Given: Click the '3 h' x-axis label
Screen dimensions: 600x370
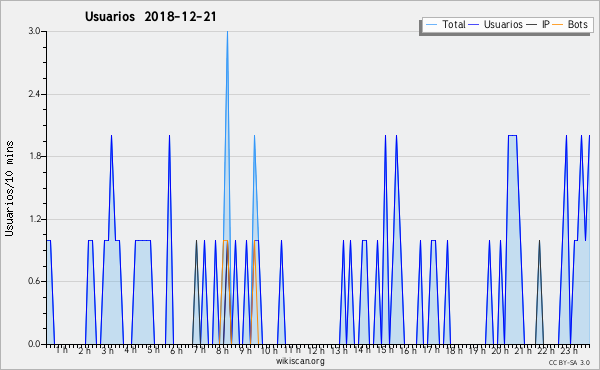Looking at the screenshot, I should point(108,350).
